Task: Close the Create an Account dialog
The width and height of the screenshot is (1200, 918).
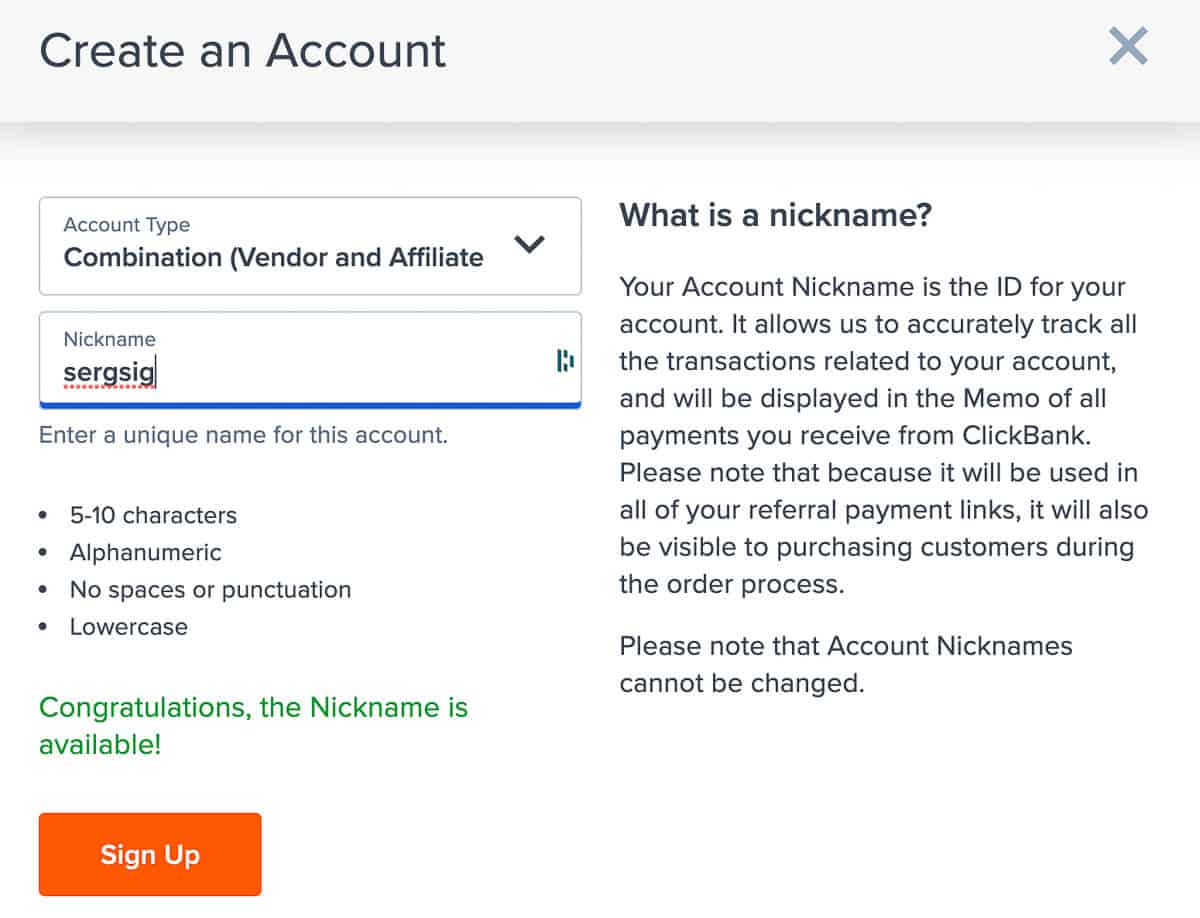Action: point(1128,46)
